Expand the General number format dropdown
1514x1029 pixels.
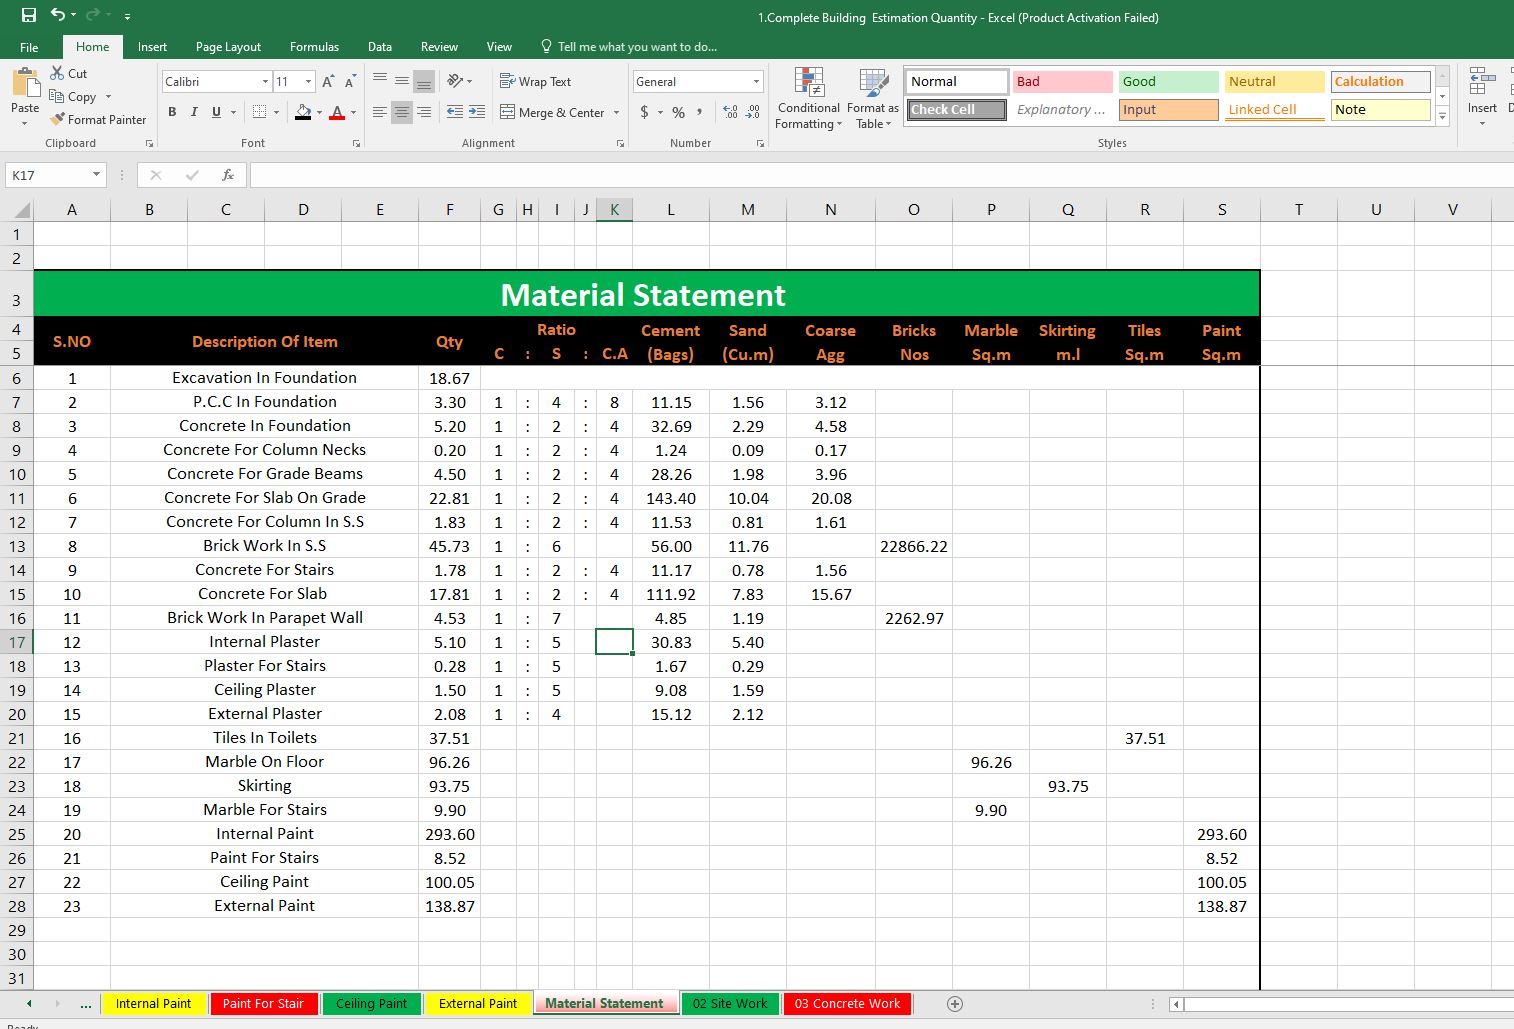tap(756, 82)
